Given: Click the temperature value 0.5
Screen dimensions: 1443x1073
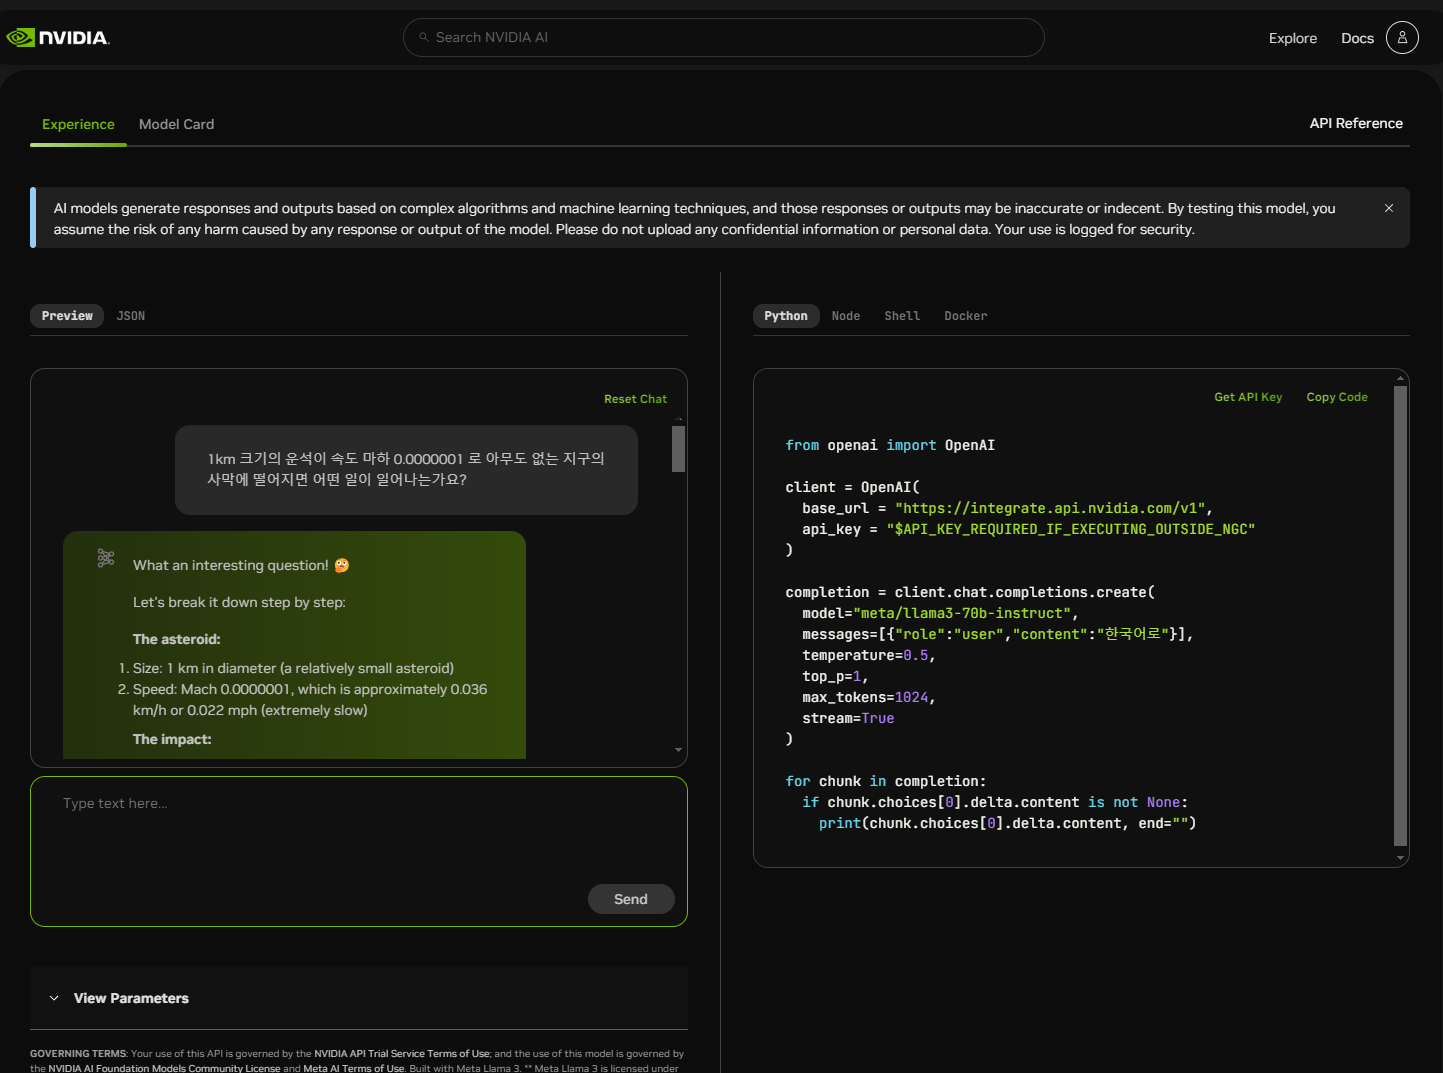Looking at the screenshot, I should tap(915, 655).
